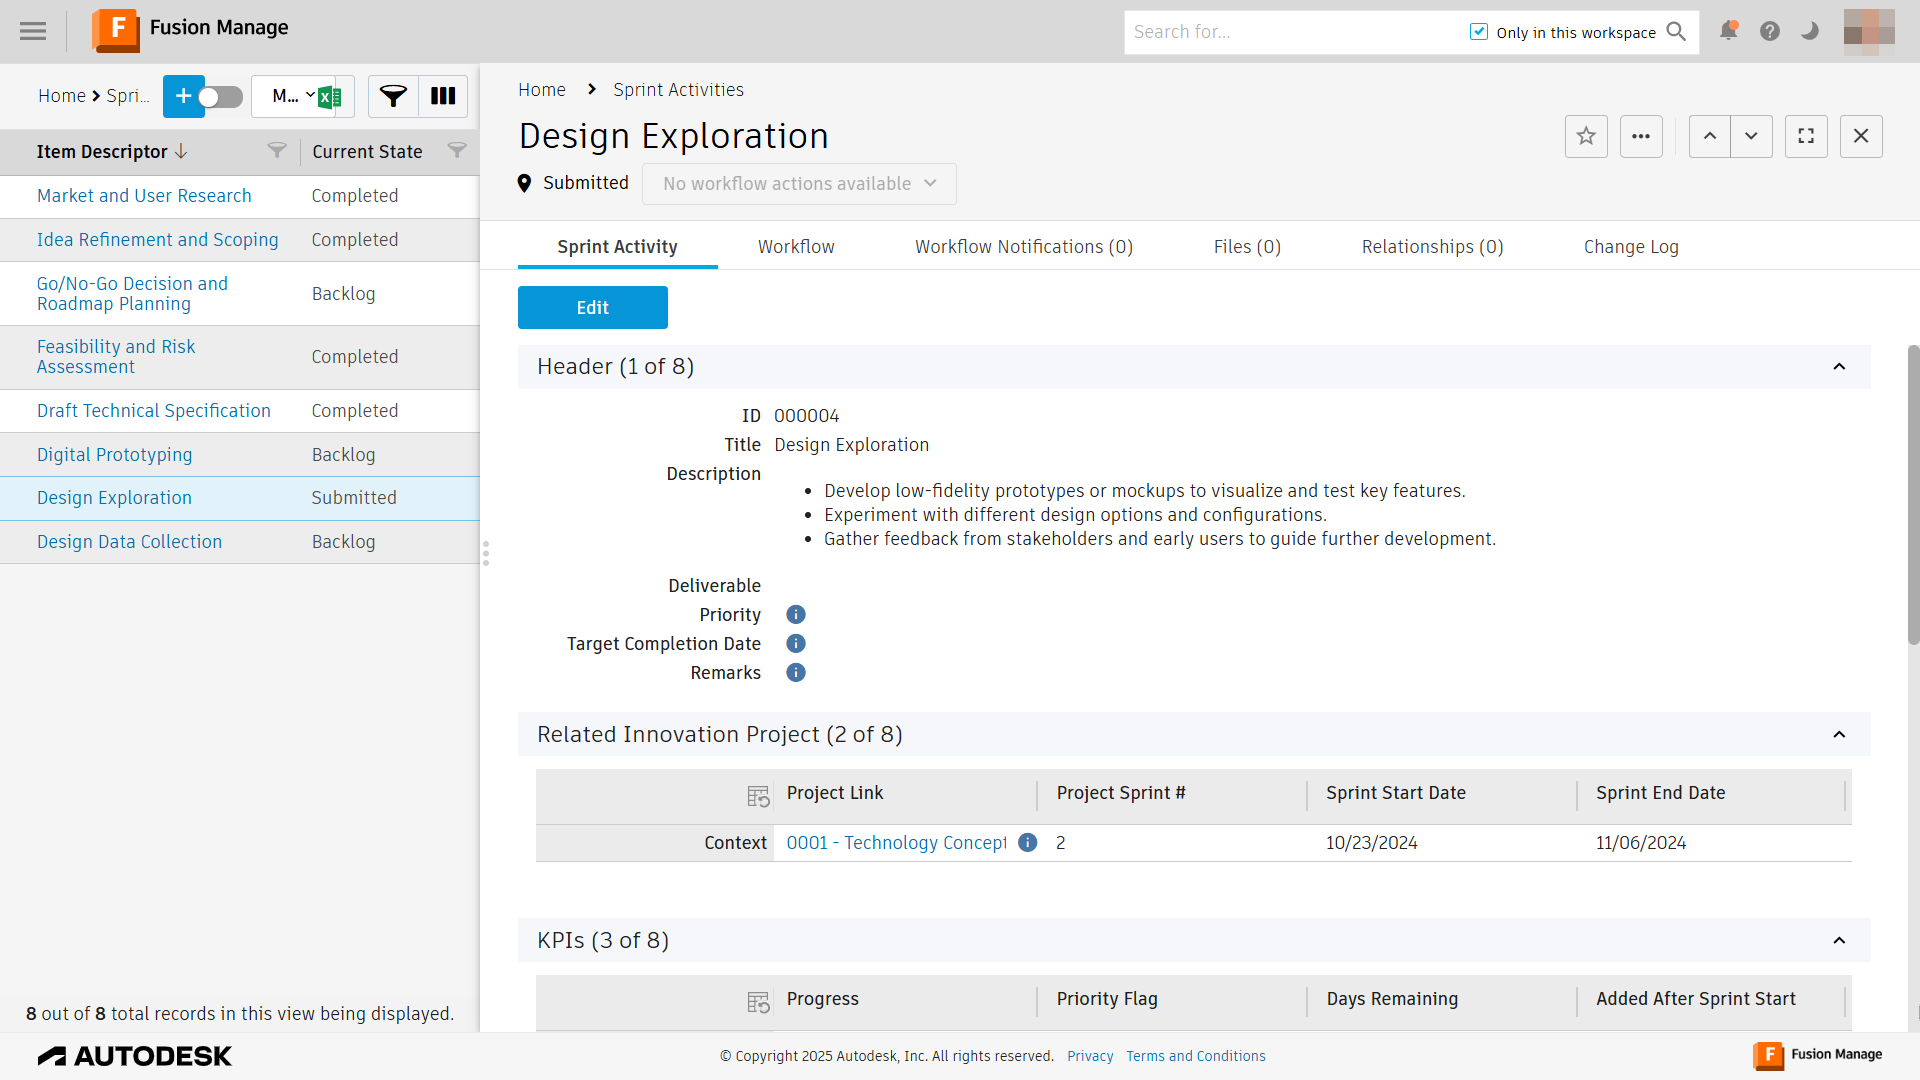Click the Excel export icon
The width and height of the screenshot is (1920, 1080).
[330, 97]
